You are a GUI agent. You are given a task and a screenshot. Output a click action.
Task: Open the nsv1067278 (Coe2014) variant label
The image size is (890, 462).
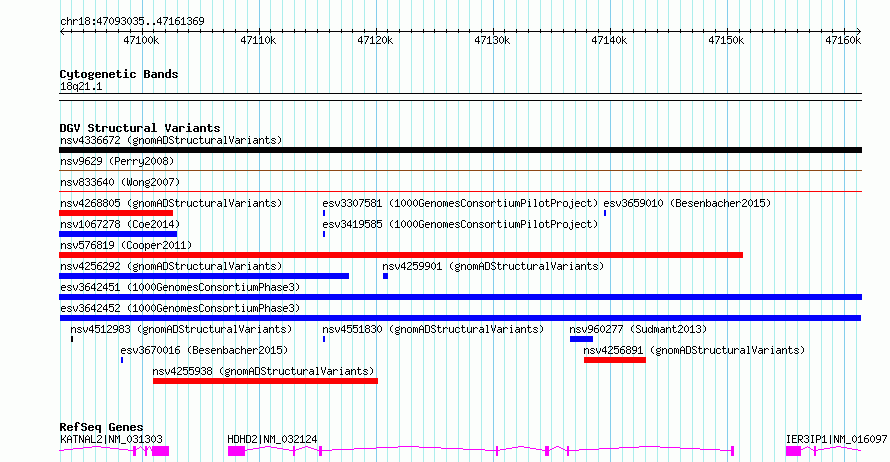(x=120, y=224)
